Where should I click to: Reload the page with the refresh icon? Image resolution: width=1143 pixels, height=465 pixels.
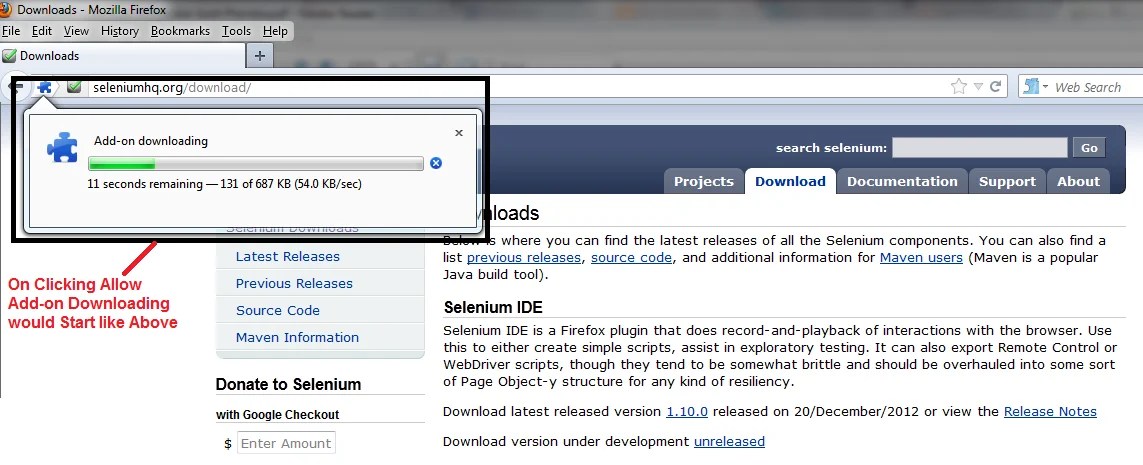pos(995,87)
